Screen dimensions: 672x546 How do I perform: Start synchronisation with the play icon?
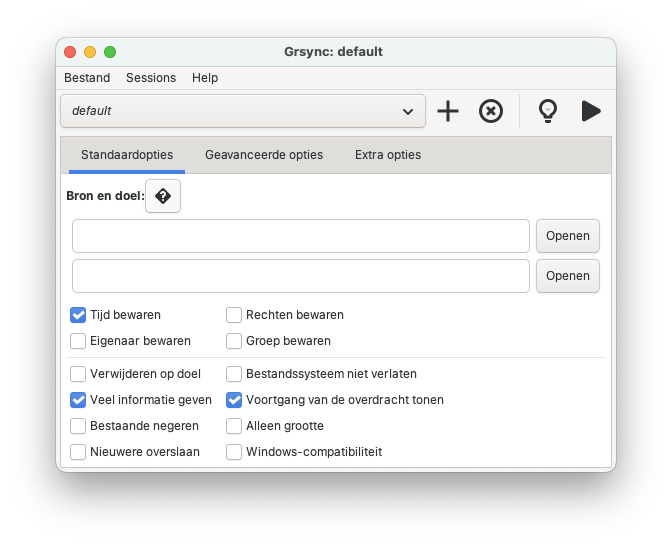point(591,111)
